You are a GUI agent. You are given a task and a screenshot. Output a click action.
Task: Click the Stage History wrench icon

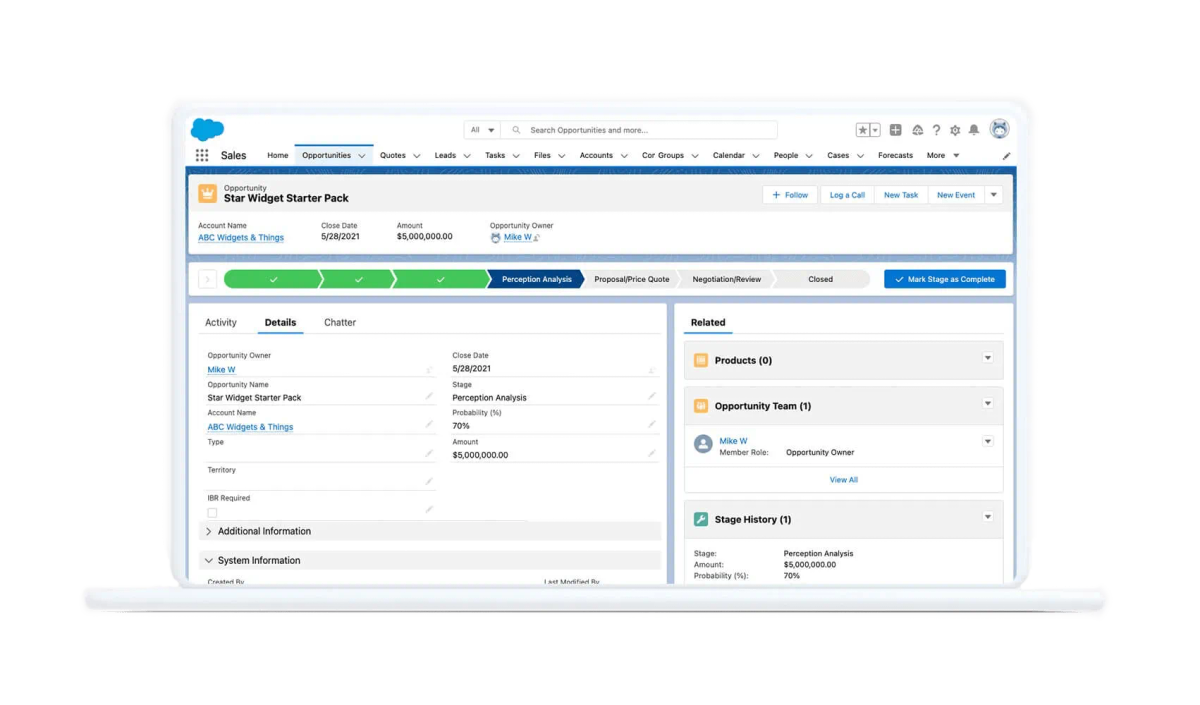point(701,519)
